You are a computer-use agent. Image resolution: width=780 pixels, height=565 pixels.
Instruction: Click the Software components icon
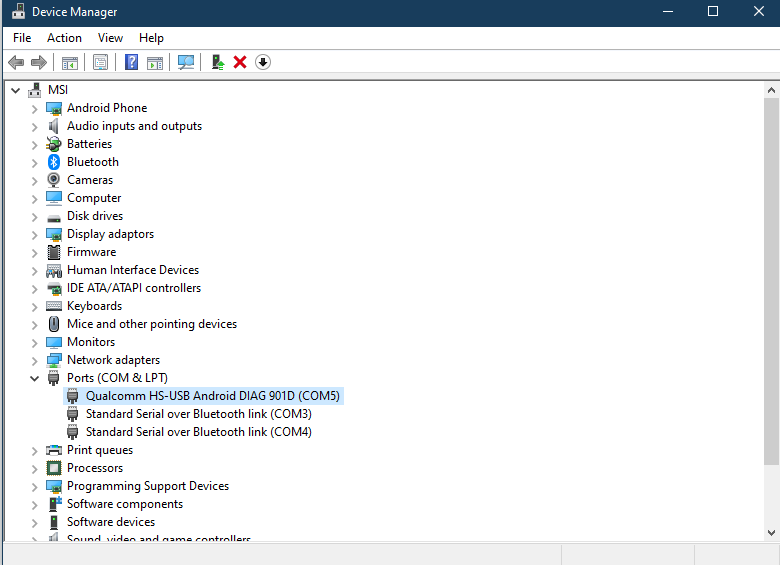[x=55, y=504]
